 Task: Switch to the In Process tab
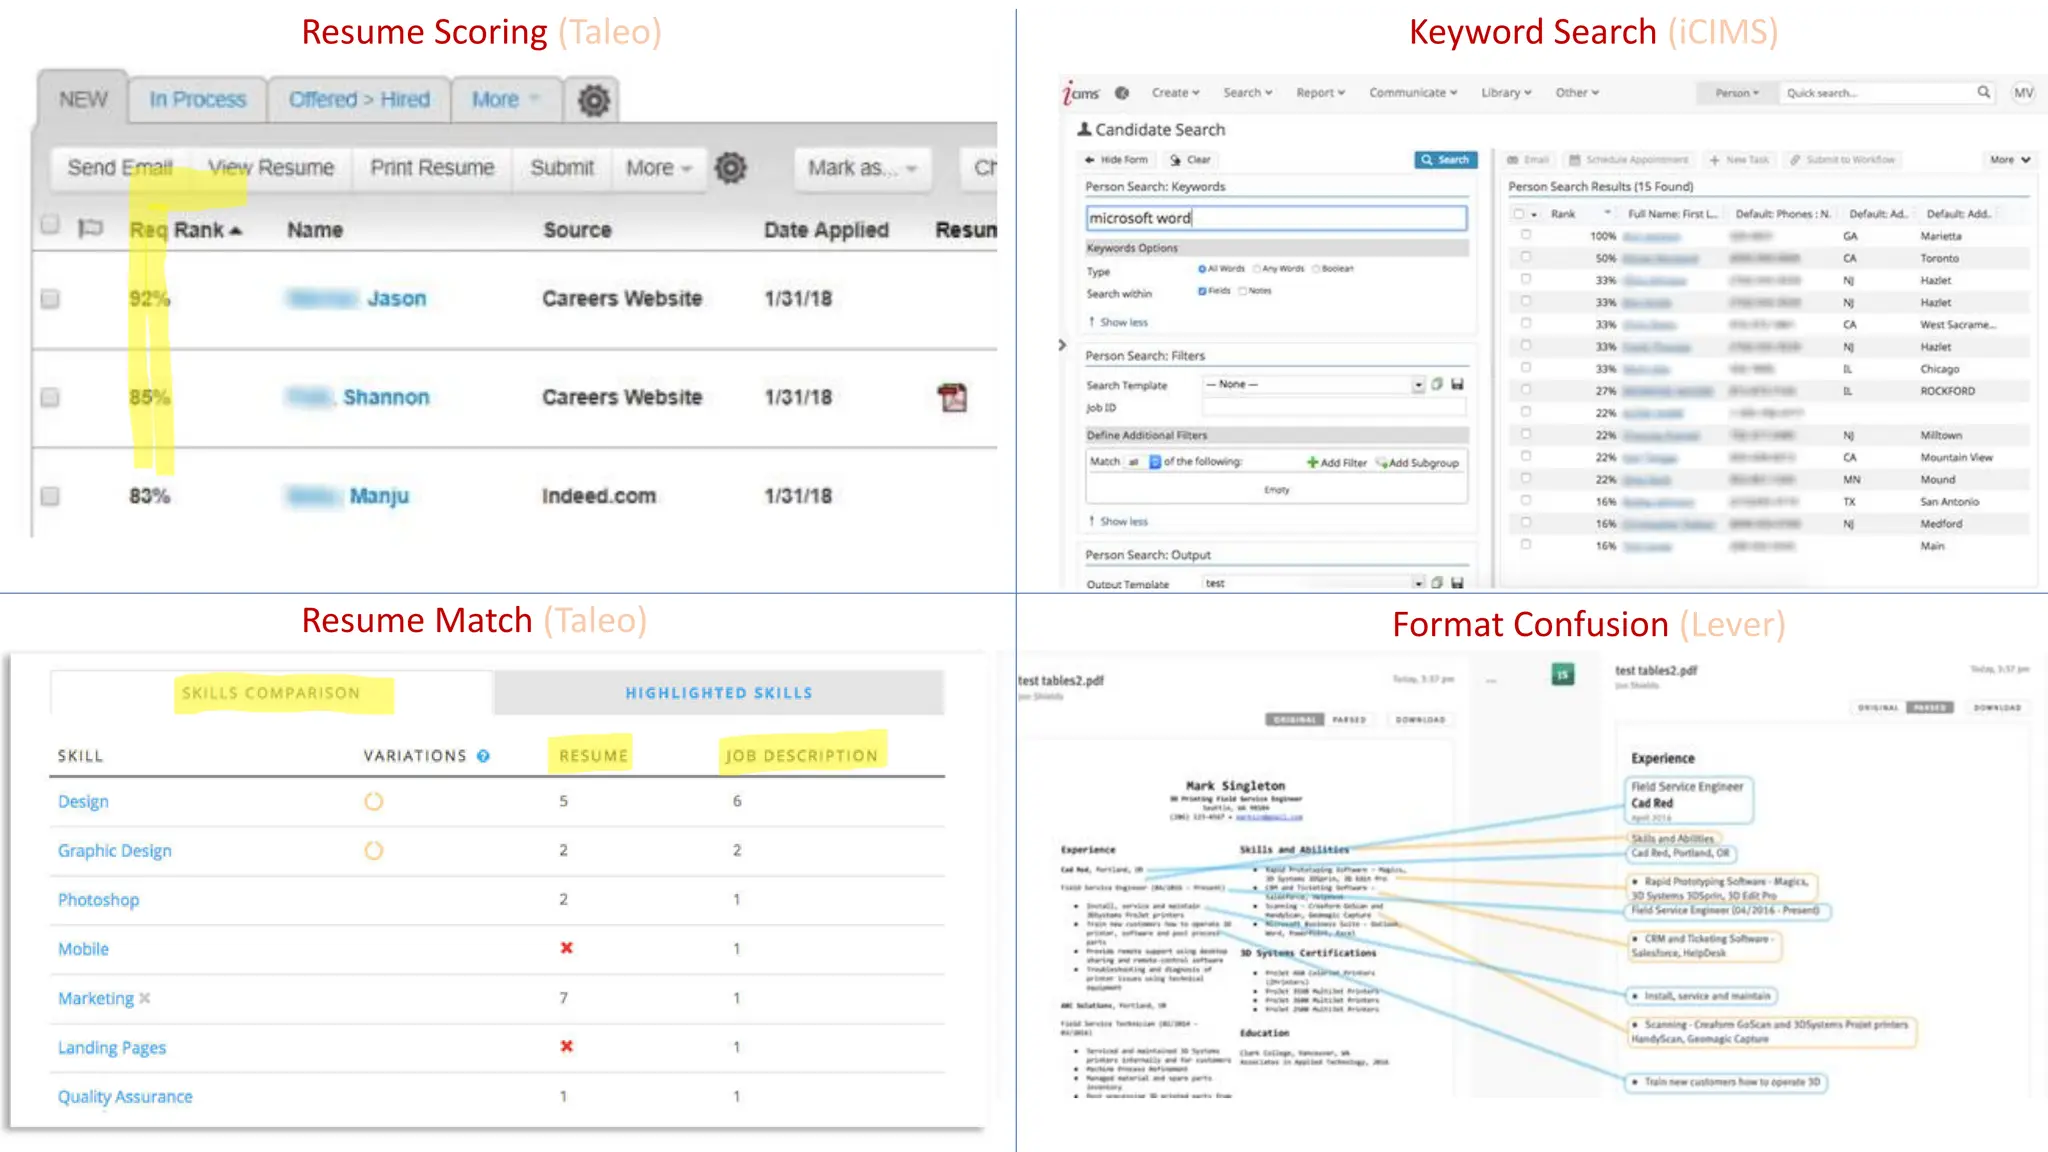click(x=197, y=100)
